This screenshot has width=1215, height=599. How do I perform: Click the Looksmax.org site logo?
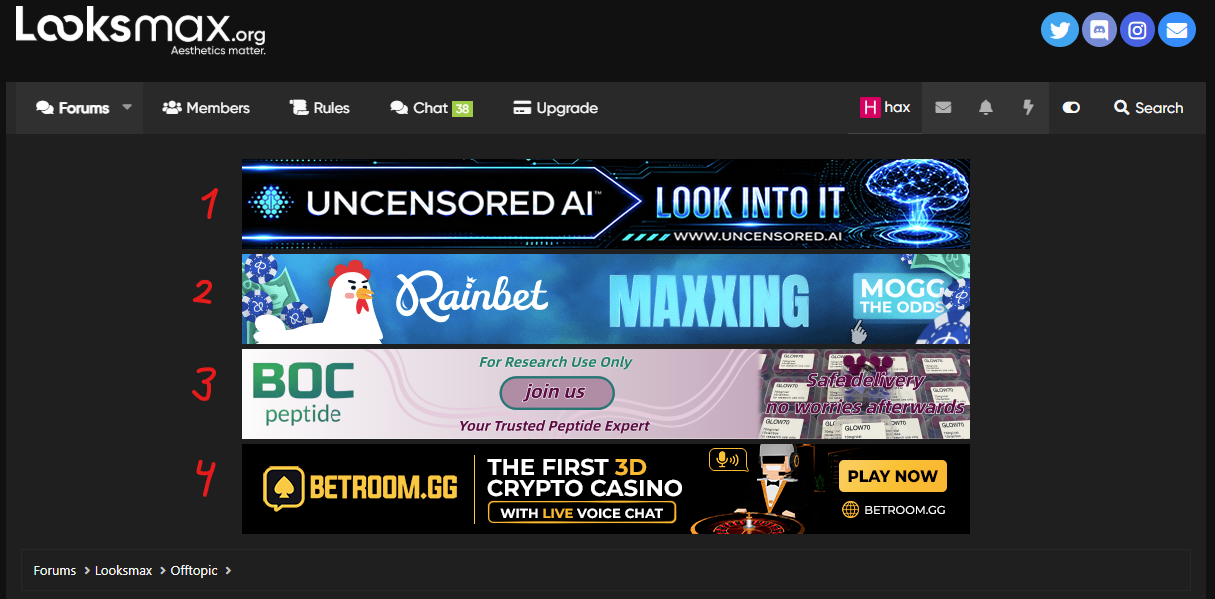click(141, 31)
